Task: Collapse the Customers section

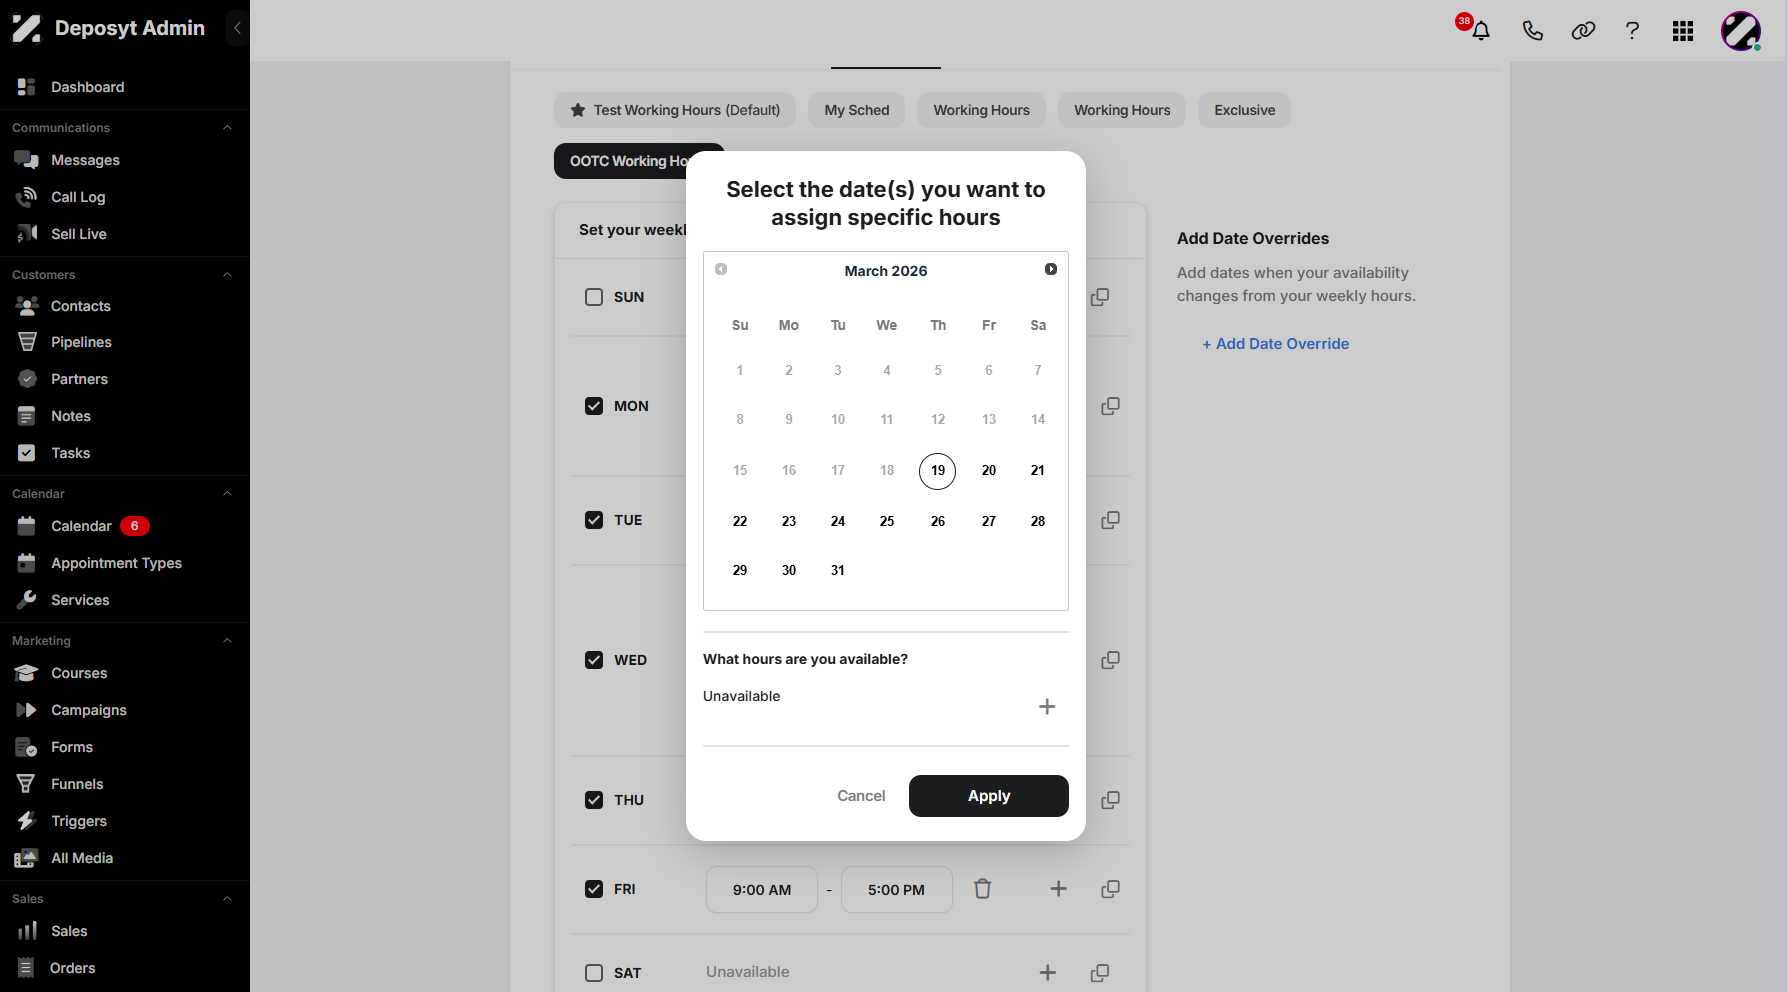Action: 227,275
